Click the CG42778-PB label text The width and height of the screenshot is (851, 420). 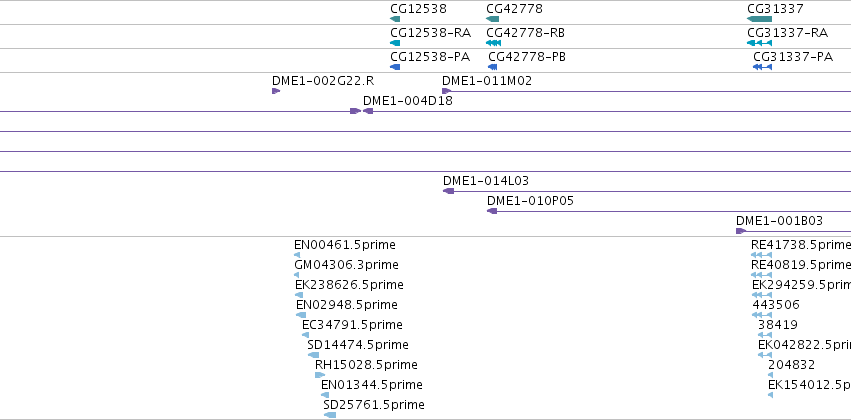pos(527,56)
